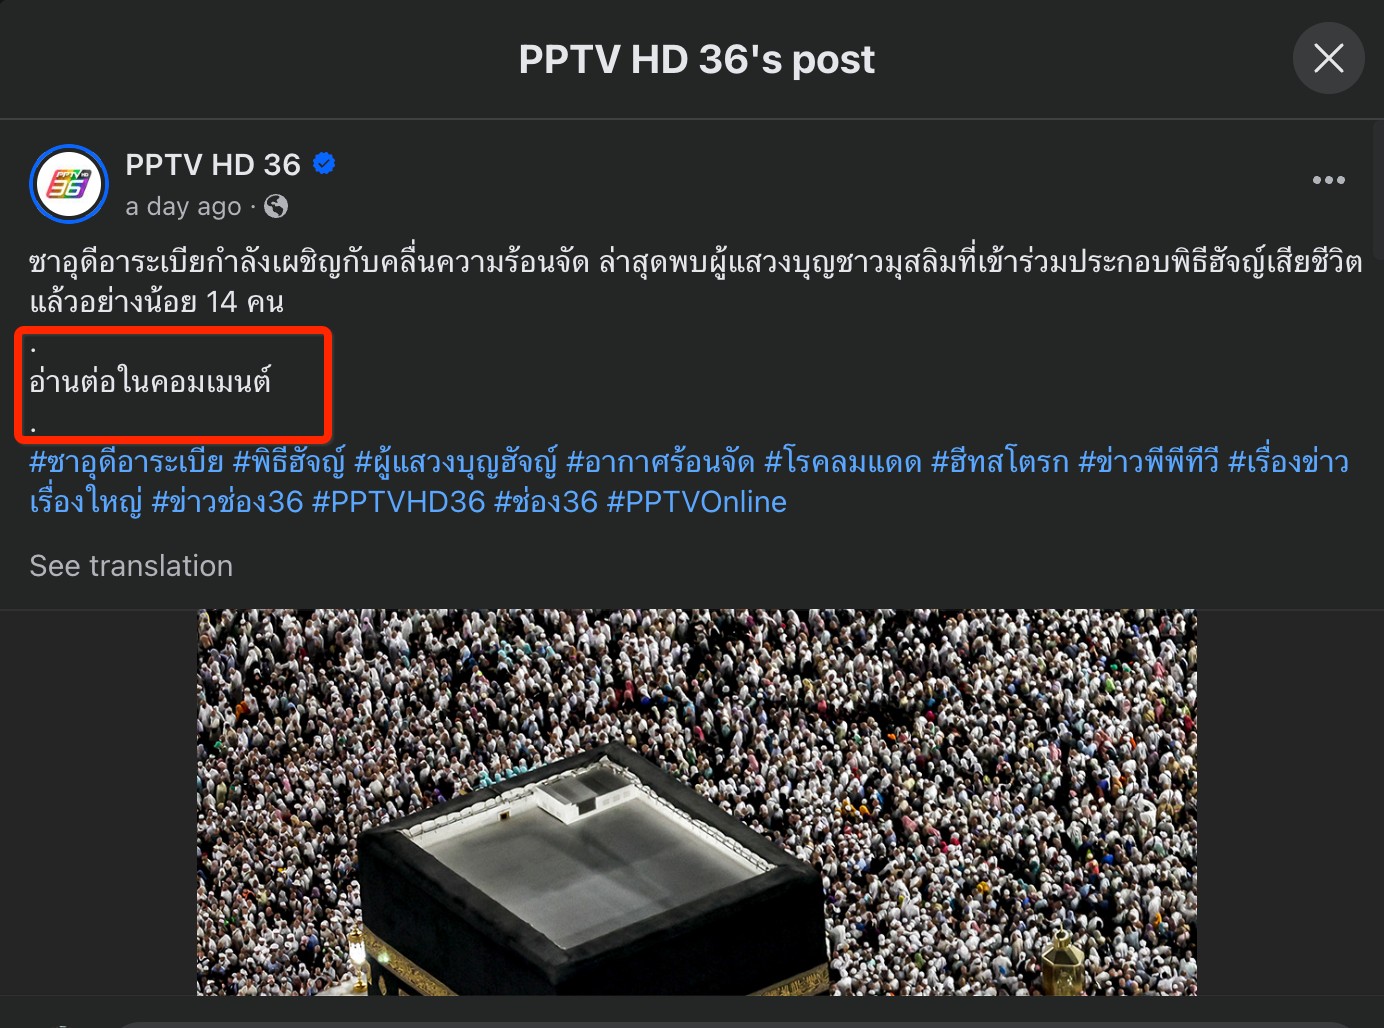Open hashtag #อากาศร้อนจัด

point(660,462)
